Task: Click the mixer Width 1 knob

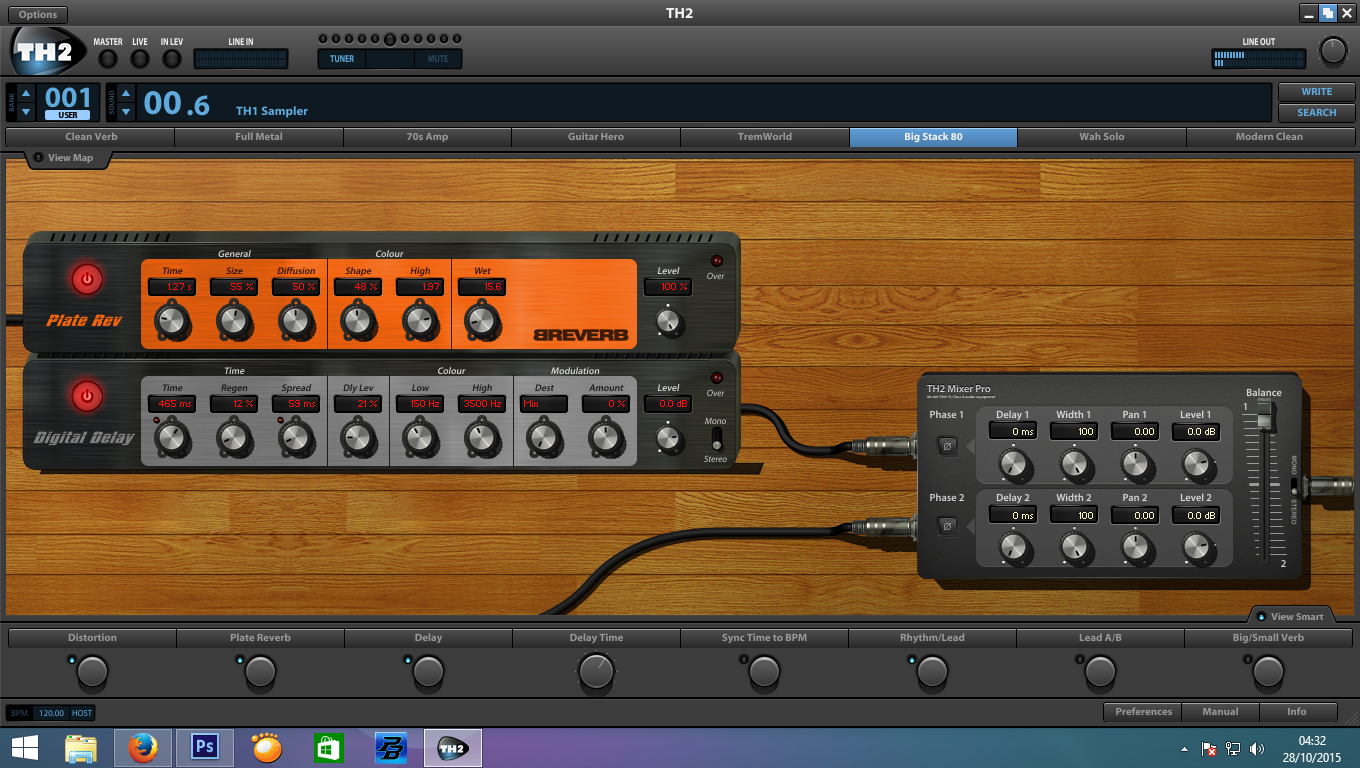Action: tap(1074, 463)
